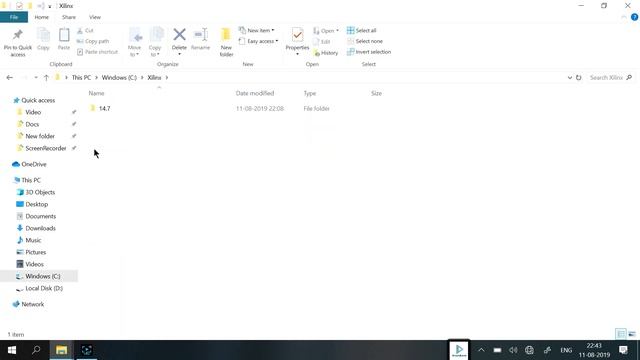This screenshot has width=640, height=360.
Task: Refresh the current folder view
Action: point(578,78)
